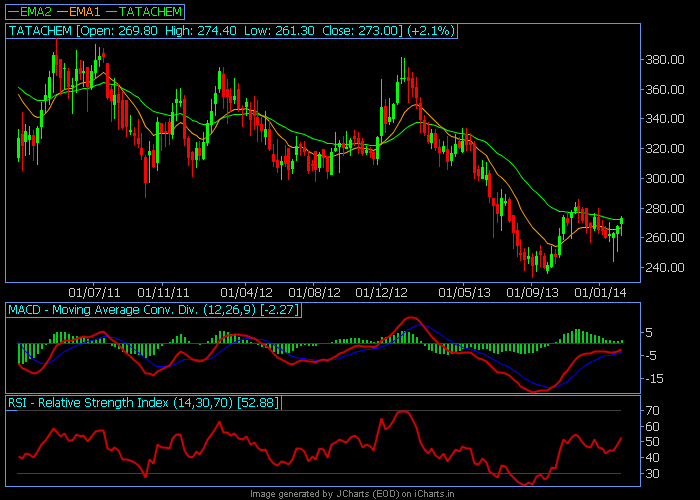Click the Low: 261.30 value

279,31
